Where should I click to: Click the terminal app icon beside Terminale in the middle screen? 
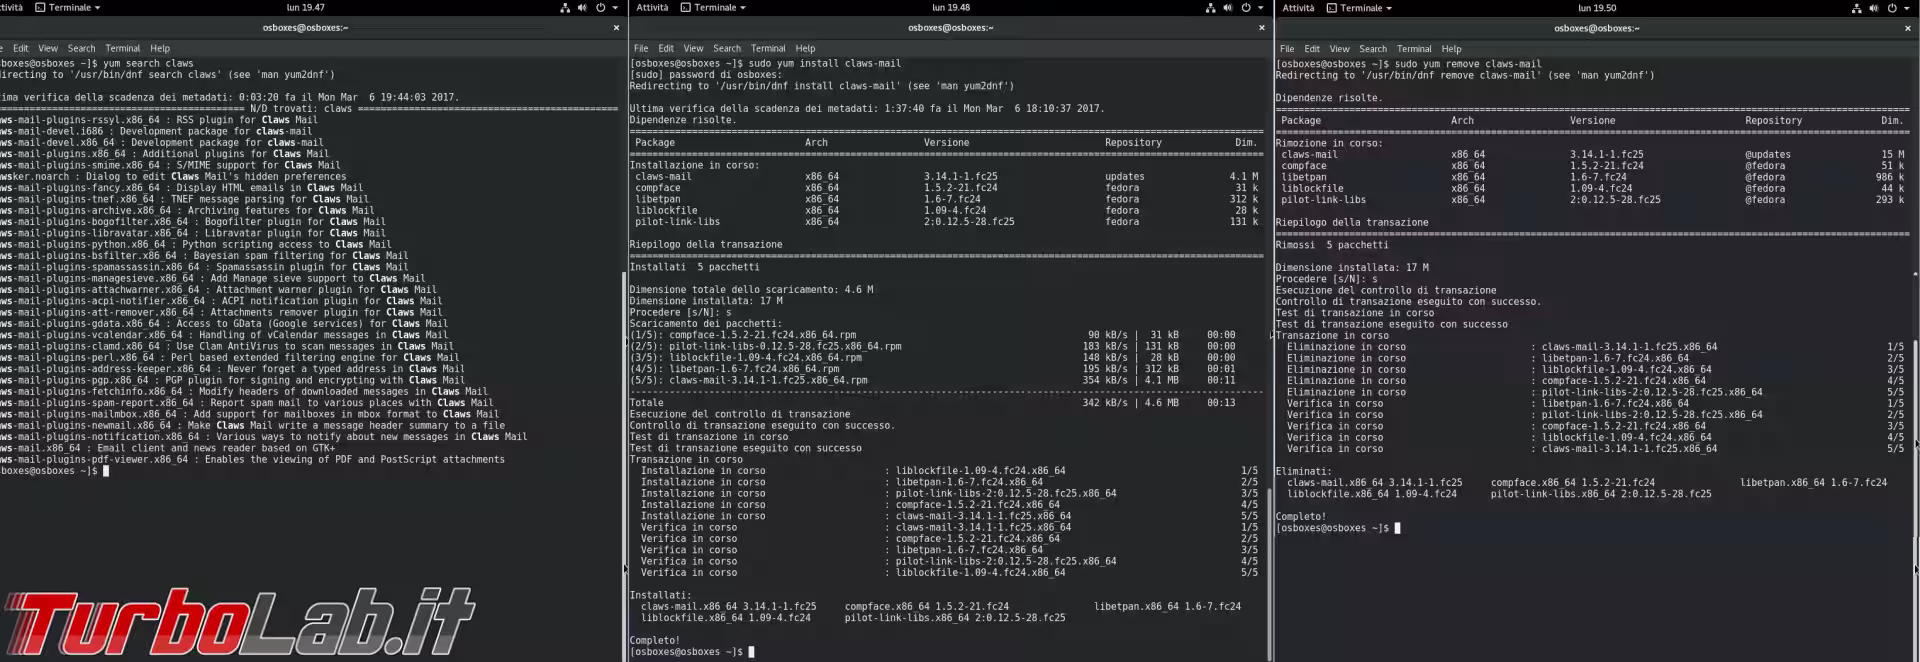686,8
